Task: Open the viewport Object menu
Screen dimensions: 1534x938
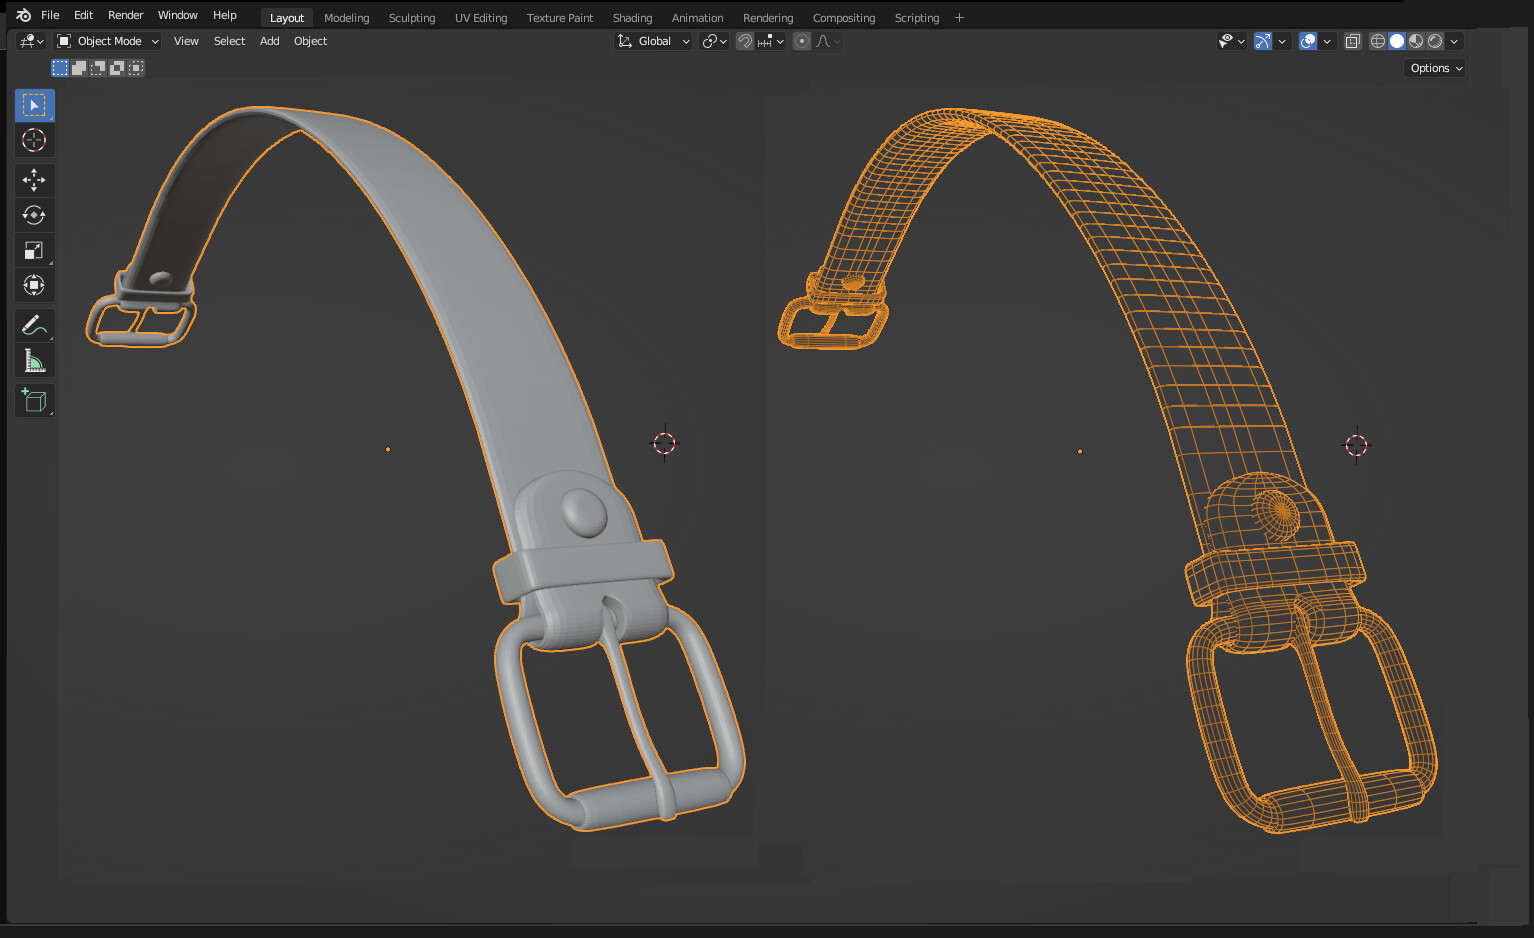Action: (x=311, y=41)
